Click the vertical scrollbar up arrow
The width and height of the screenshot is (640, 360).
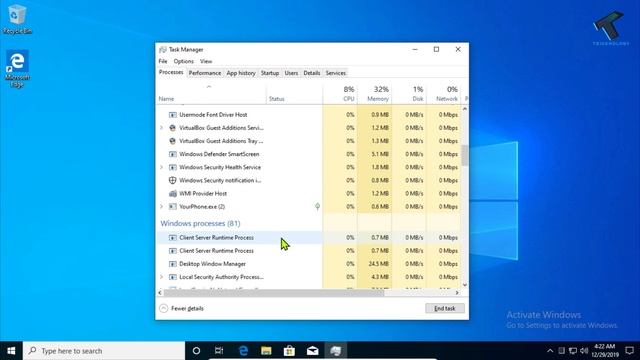click(x=464, y=109)
